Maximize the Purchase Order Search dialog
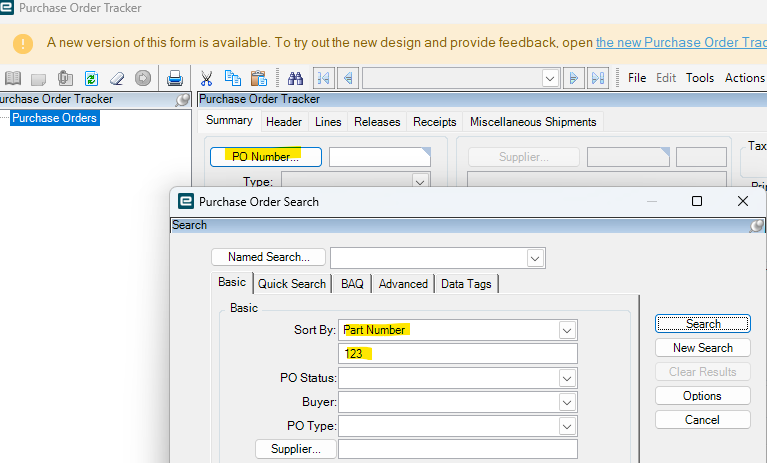The height and width of the screenshot is (463, 767). [x=697, y=201]
